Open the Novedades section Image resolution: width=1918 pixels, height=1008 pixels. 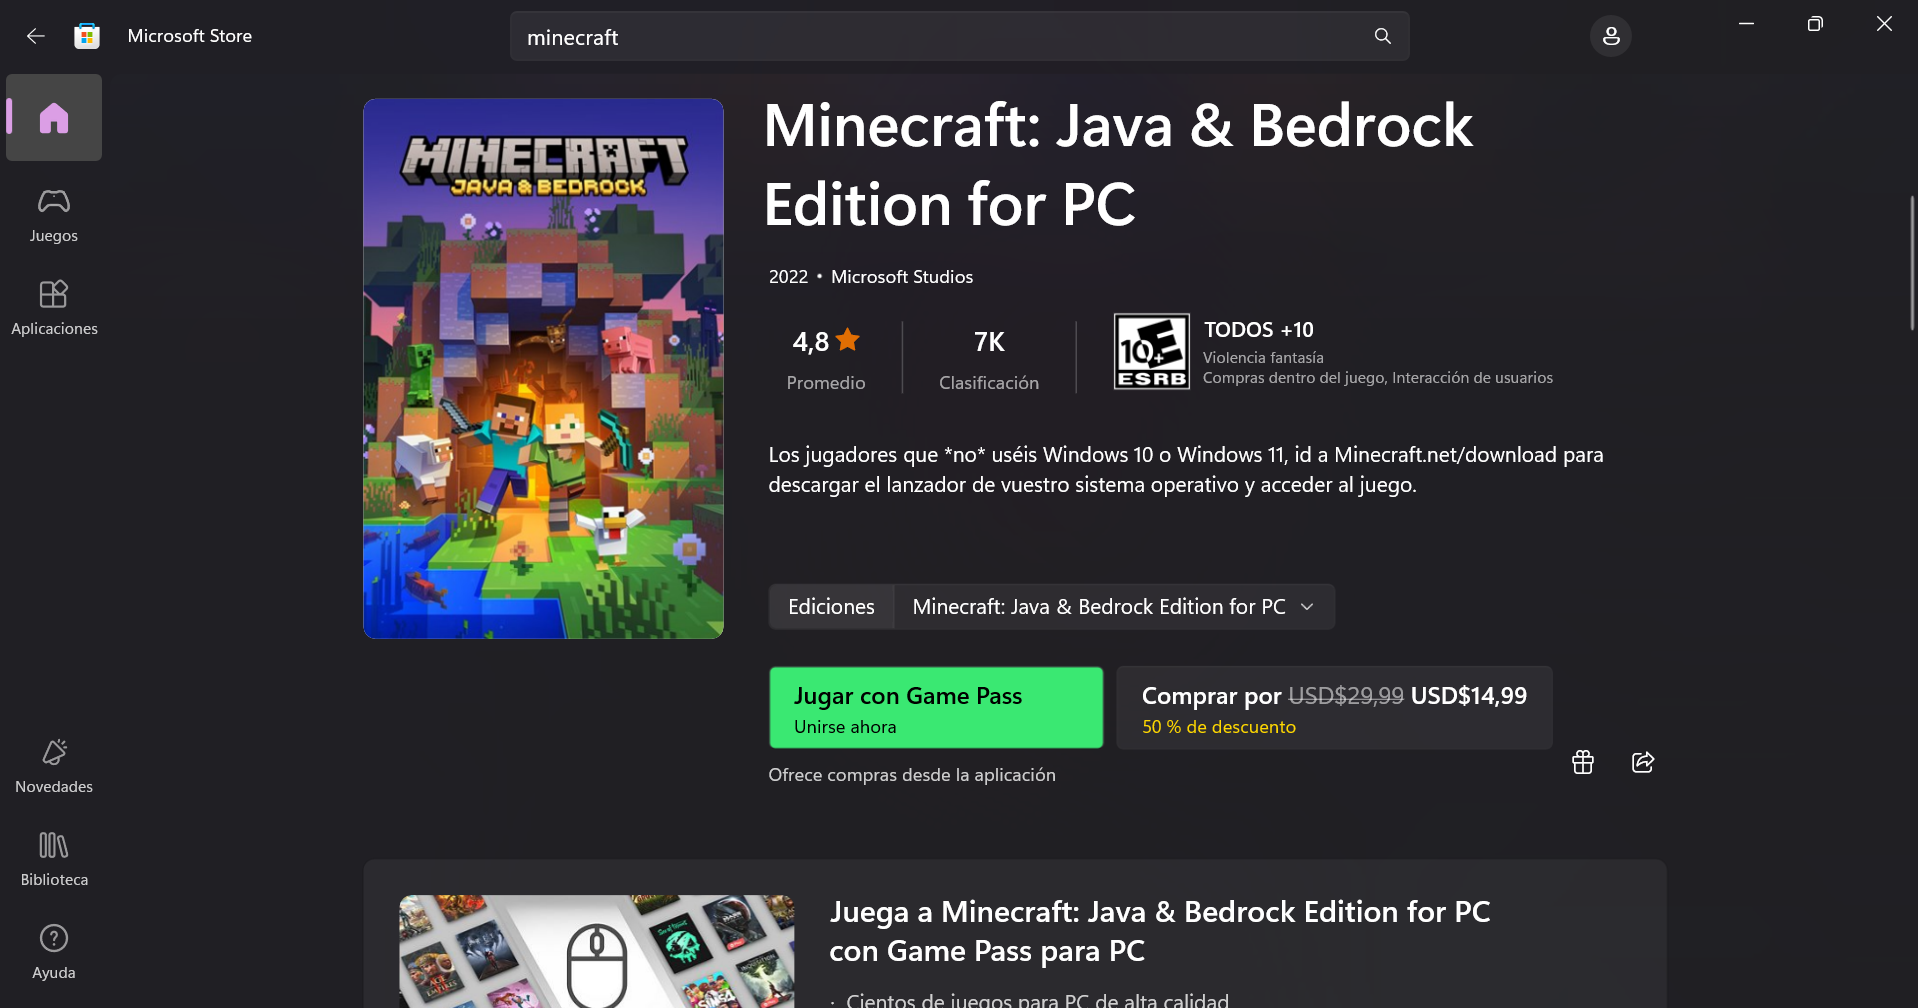pyautogui.click(x=54, y=766)
